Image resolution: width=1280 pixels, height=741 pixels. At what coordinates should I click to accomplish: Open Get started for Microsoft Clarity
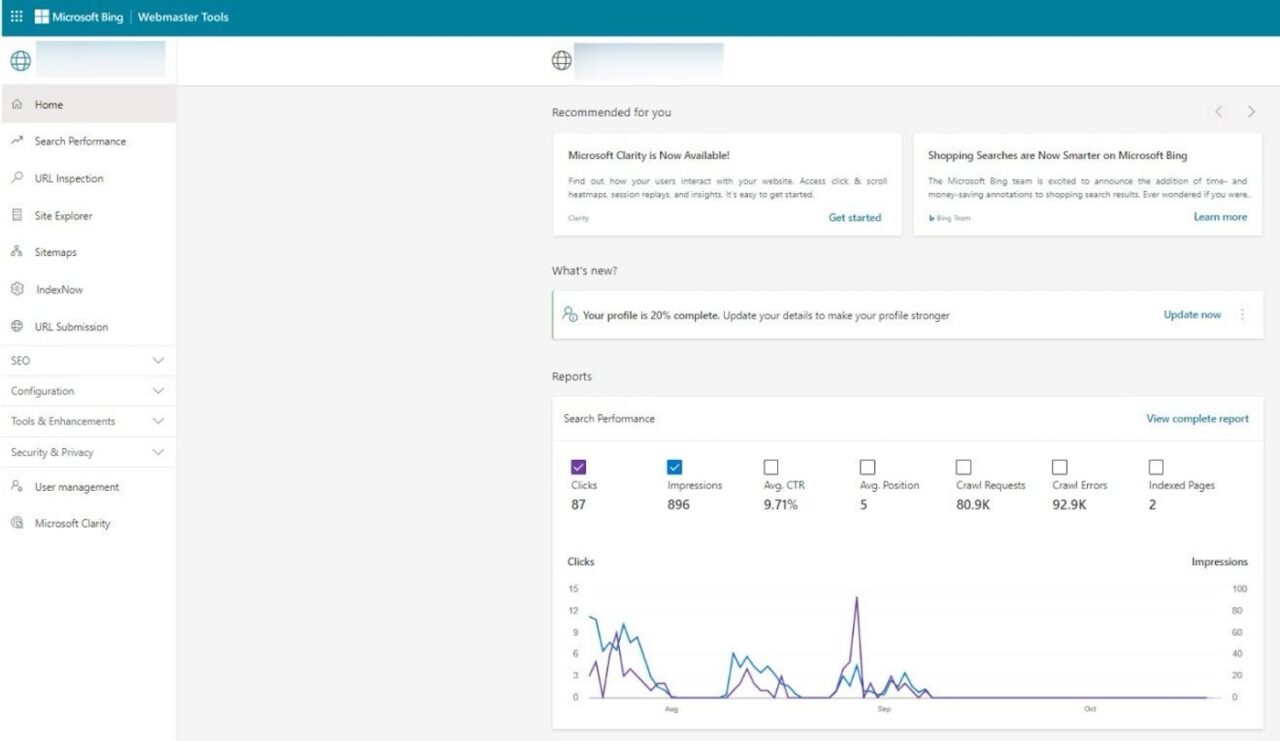click(x=854, y=217)
